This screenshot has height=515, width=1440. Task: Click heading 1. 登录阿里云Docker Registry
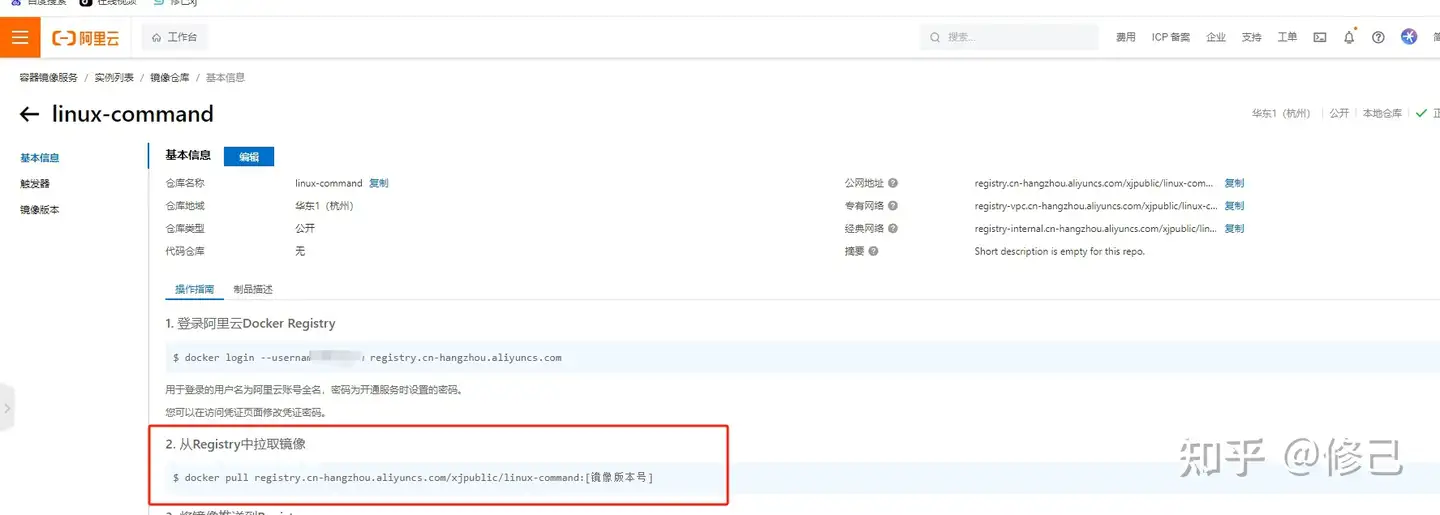(250, 323)
